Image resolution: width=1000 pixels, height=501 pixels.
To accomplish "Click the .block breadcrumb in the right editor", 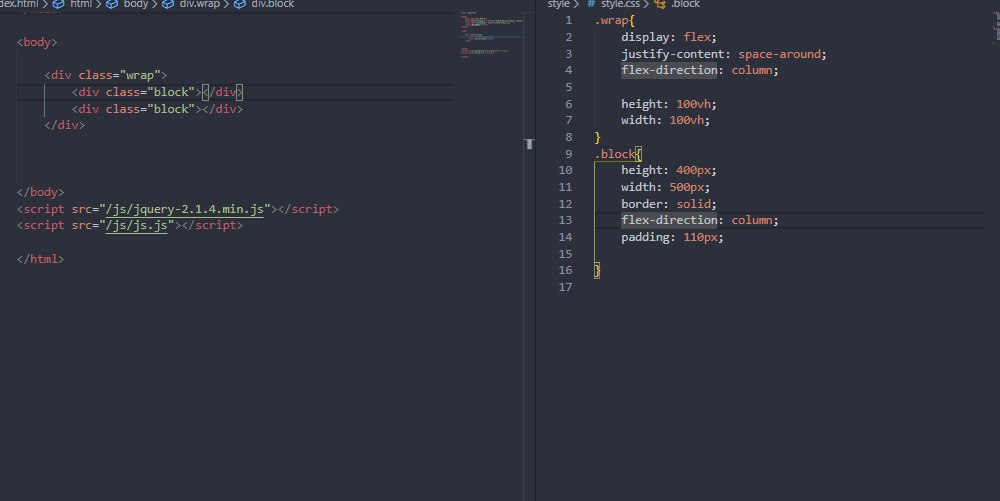I will 685,4.
